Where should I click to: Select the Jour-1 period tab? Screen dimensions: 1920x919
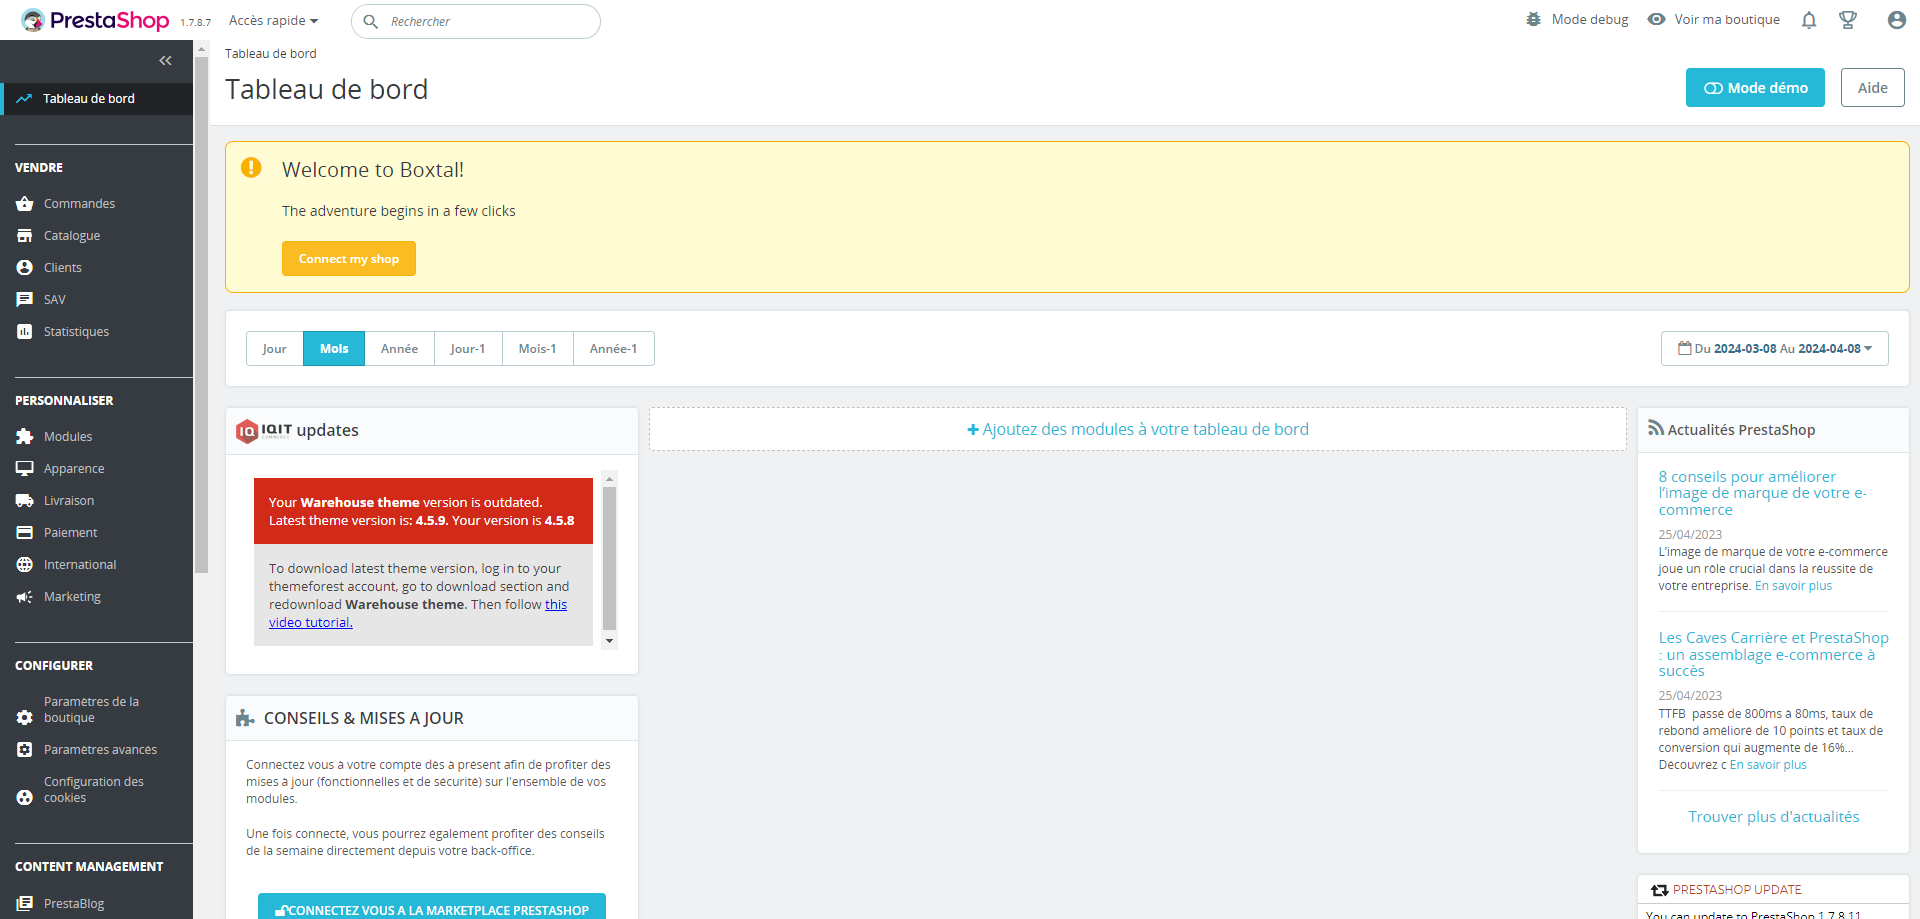coord(468,349)
